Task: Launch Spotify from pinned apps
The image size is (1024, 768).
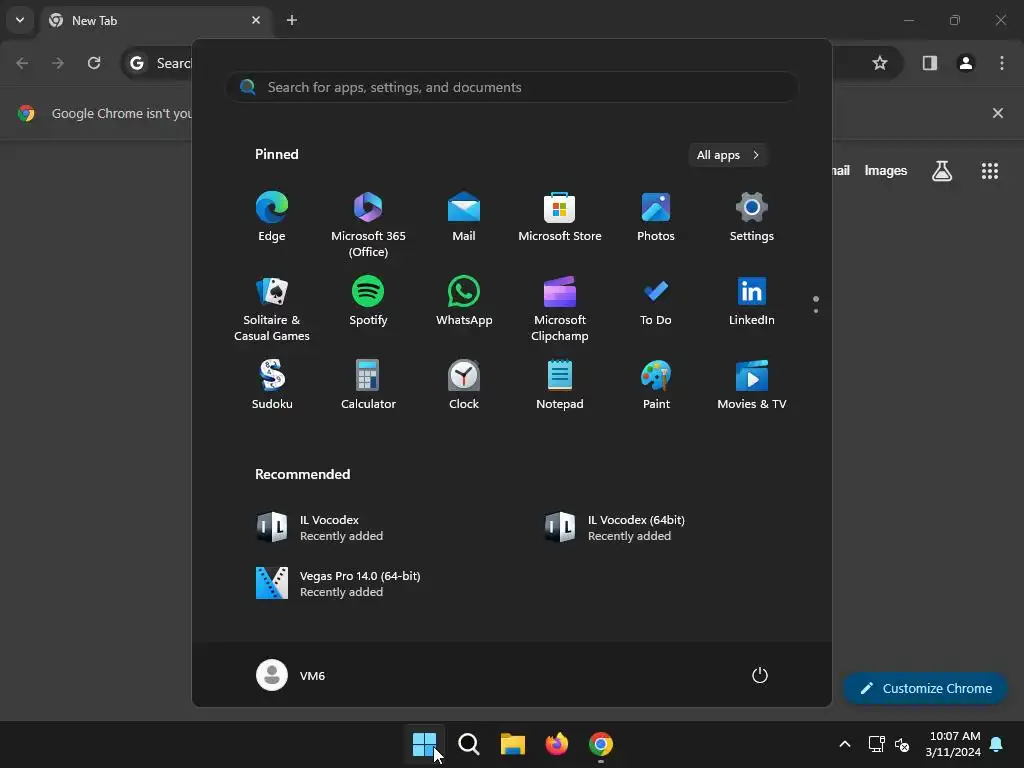Action: click(368, 301)
